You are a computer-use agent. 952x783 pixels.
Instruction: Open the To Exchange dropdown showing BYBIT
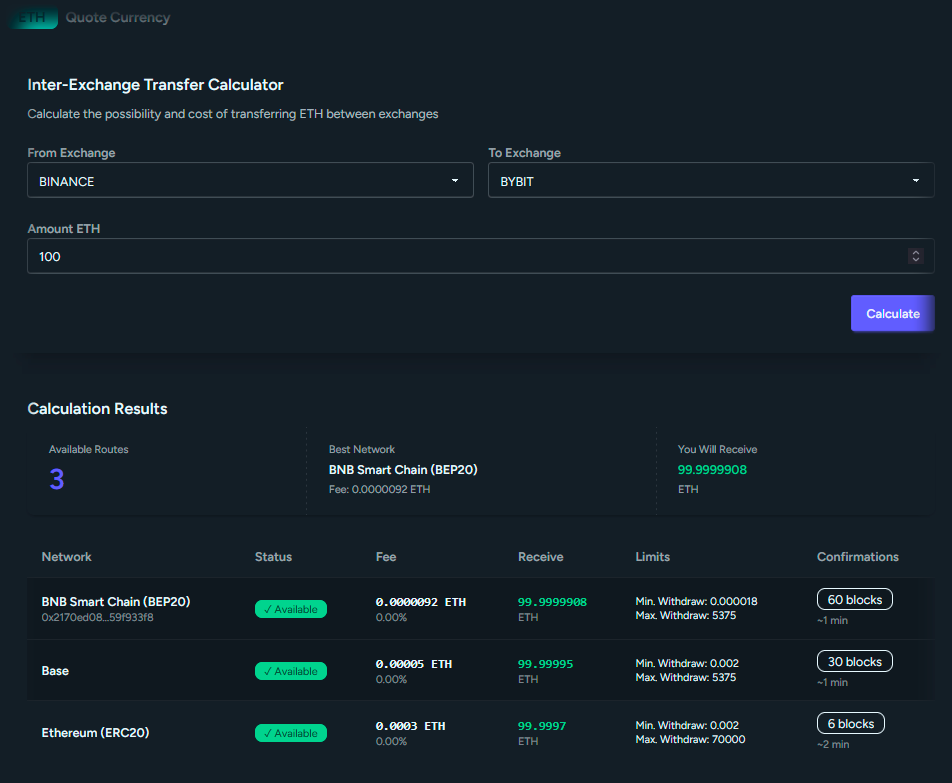click(710, 180)
